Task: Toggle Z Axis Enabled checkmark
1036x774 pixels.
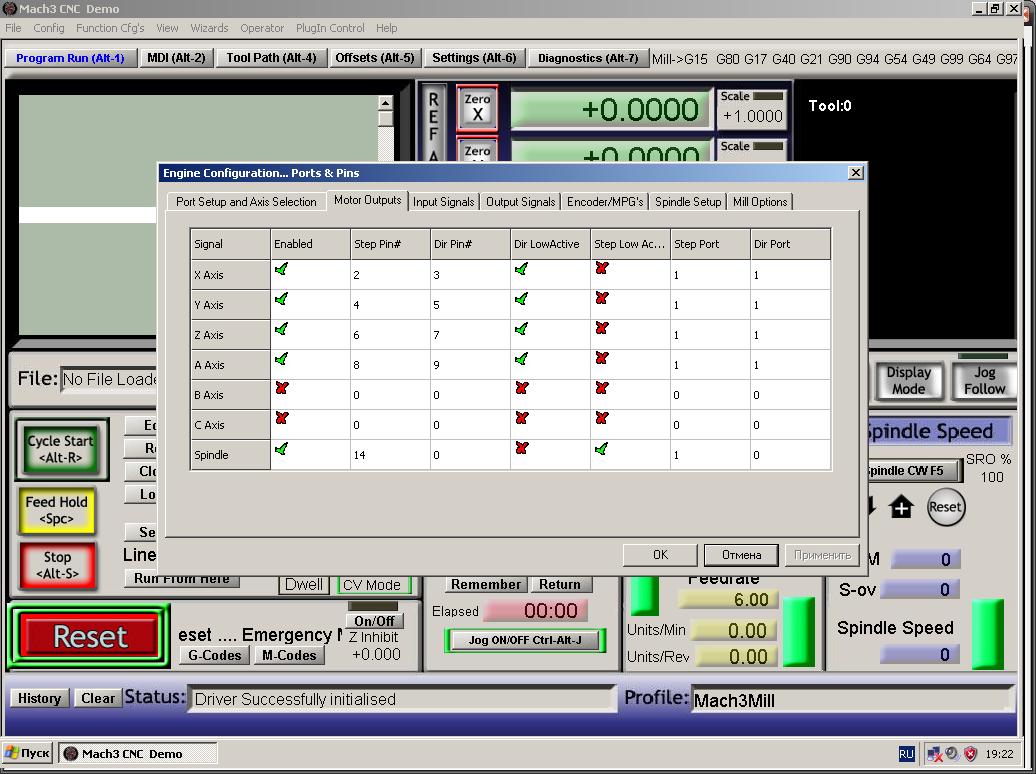Action: point(281,329)
